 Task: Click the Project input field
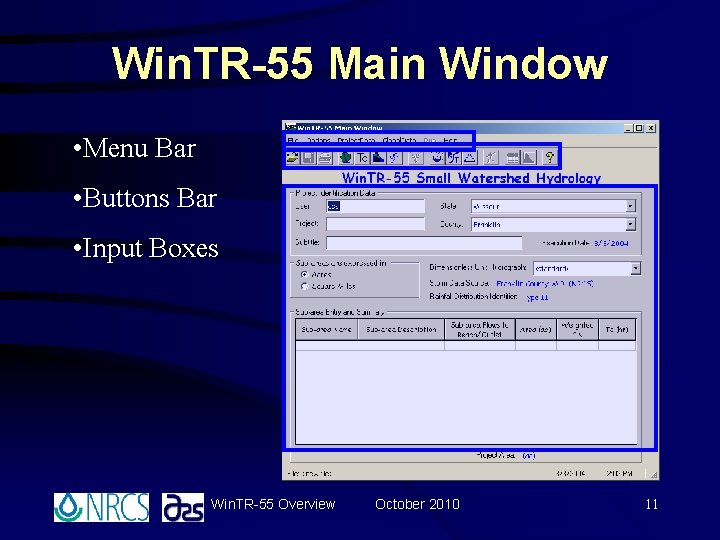[x=375, y=224]
